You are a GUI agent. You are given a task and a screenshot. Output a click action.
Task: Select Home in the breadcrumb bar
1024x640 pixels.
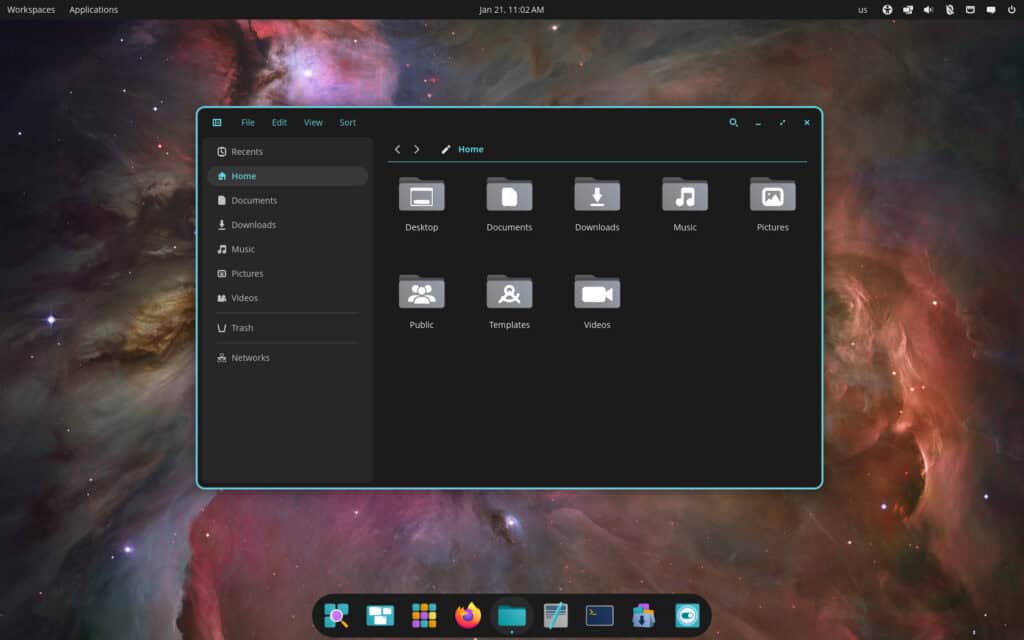[x=470, y=149]
